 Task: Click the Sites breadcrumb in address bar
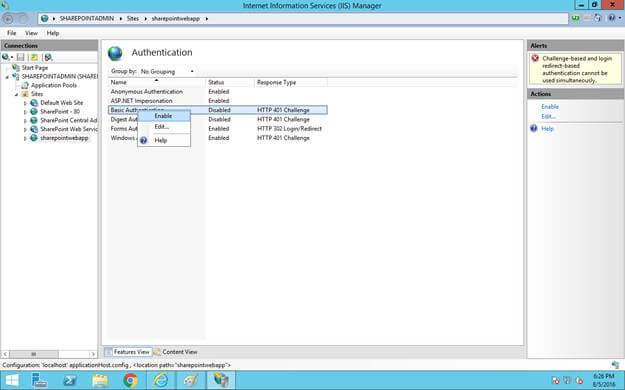[x=133, y=19]
